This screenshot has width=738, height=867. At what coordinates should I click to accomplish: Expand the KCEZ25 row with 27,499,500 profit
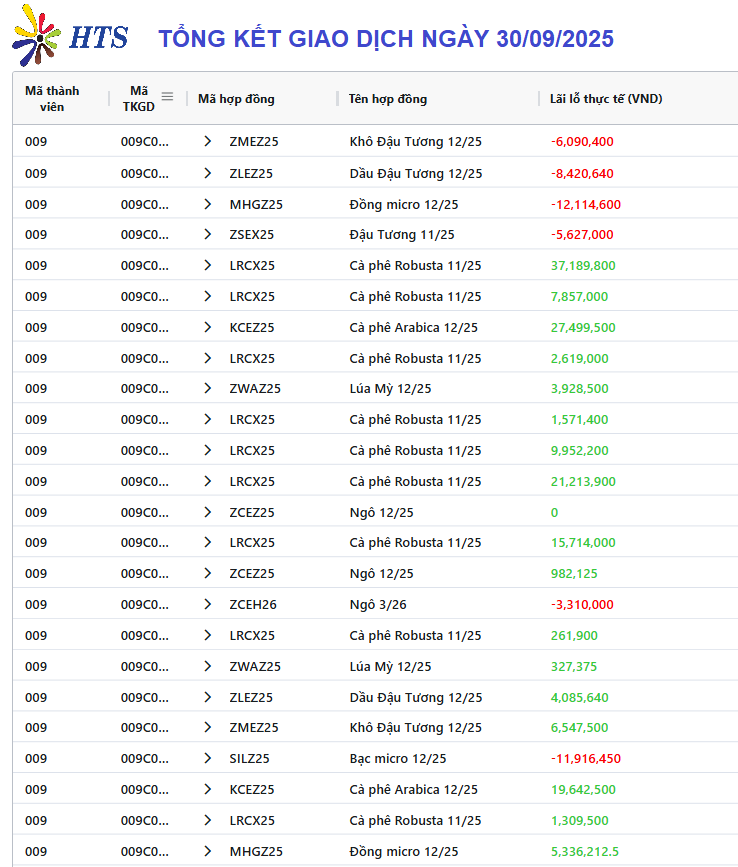(207, 328)
